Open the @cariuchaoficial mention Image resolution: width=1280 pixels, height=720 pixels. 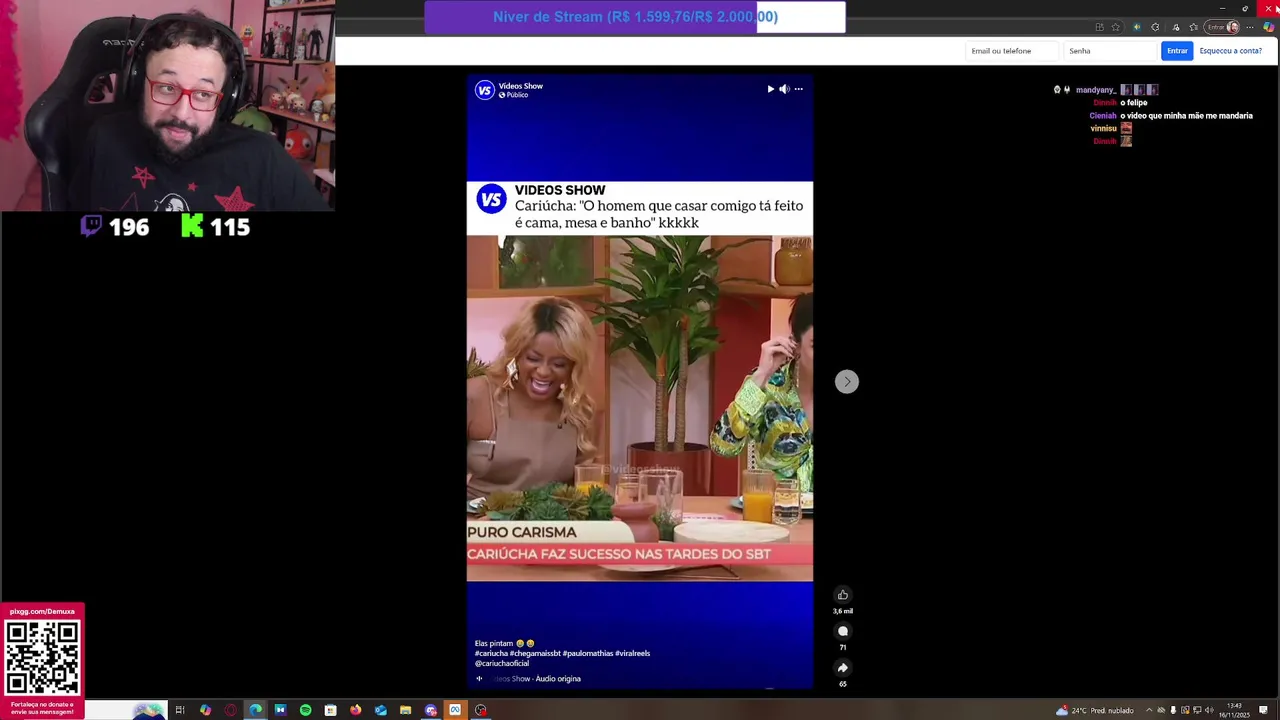[502, 663]
